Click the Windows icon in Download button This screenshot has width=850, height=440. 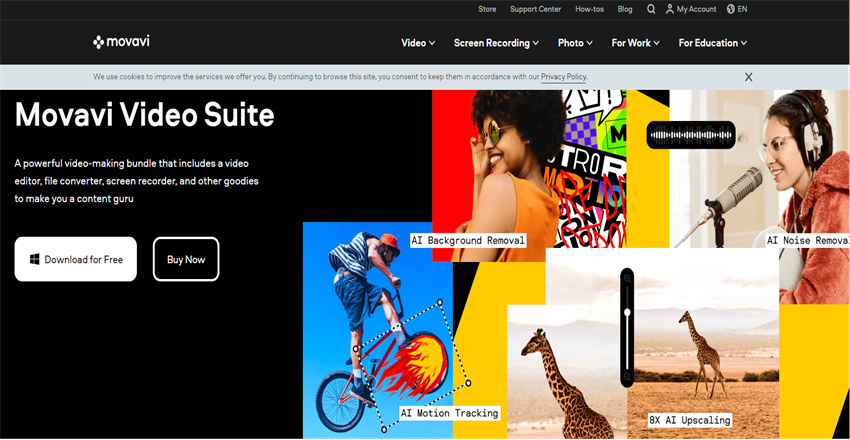pos(35,260)
